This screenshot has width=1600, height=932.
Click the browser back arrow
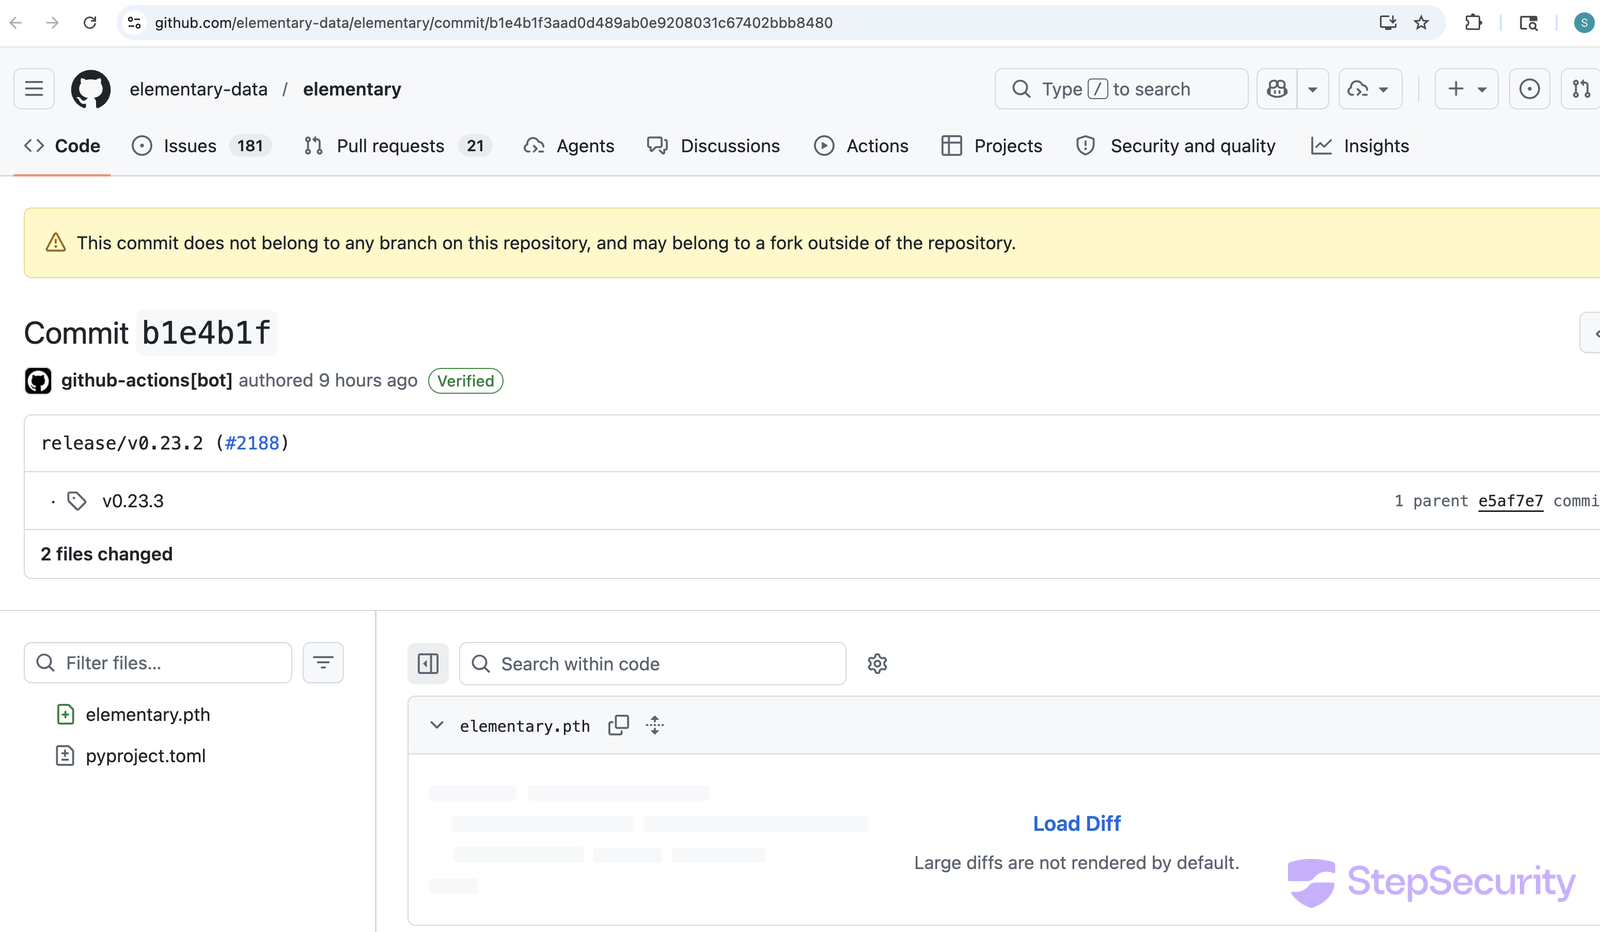pyautogui.click(x=16, y=22)
